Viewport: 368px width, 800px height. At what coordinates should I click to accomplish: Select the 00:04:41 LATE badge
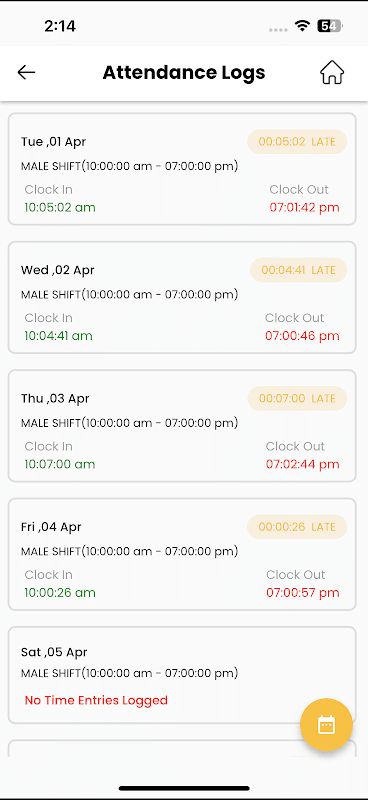(x=299, y=270)
